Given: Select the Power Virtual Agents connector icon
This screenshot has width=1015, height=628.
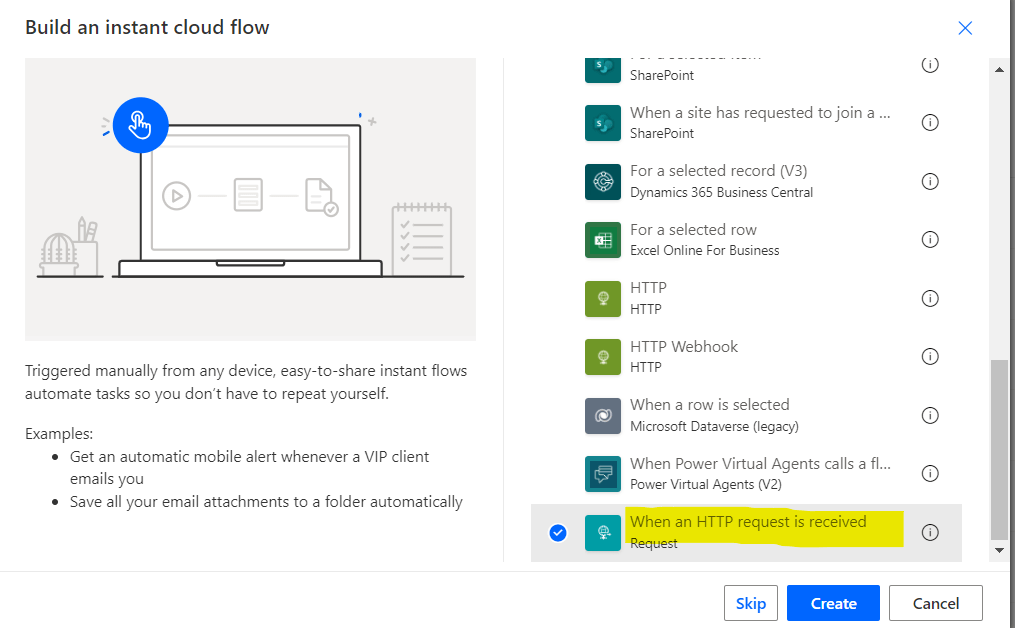Looking at the screenshot, I should click(x=603, y=473).
